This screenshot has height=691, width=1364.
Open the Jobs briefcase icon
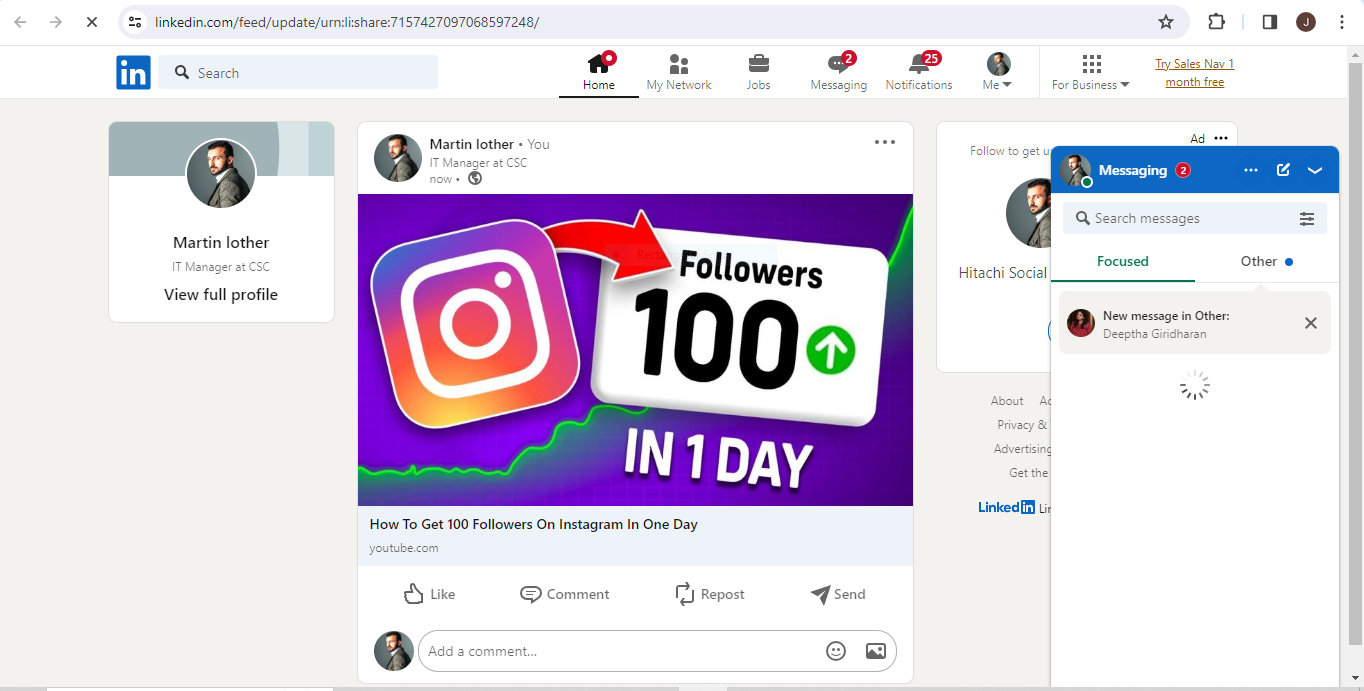759,73
